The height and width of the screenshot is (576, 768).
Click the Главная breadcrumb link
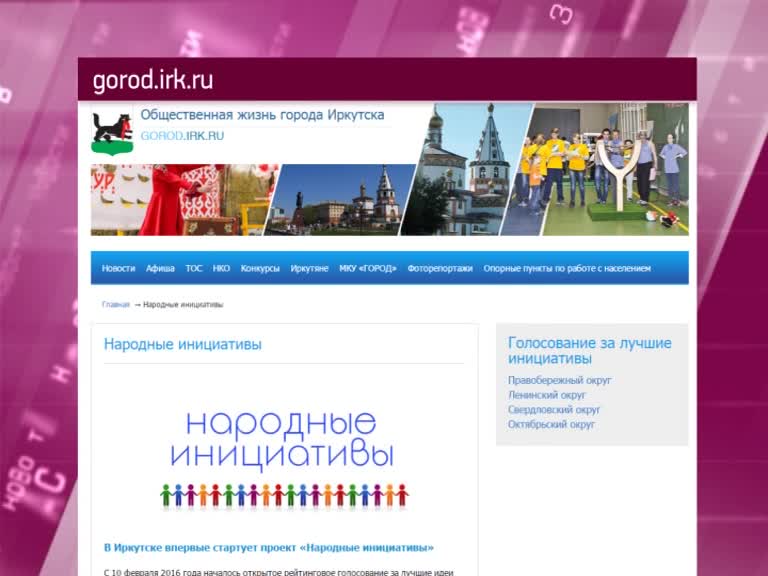point(116,305)
